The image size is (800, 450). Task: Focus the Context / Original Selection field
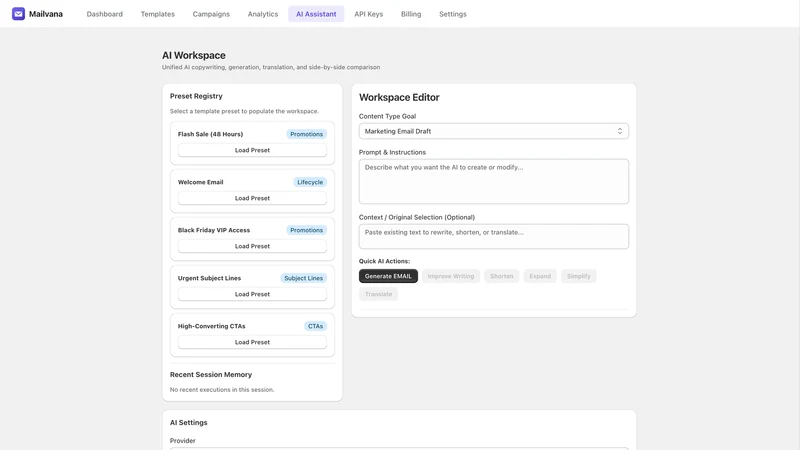(493, 236)
